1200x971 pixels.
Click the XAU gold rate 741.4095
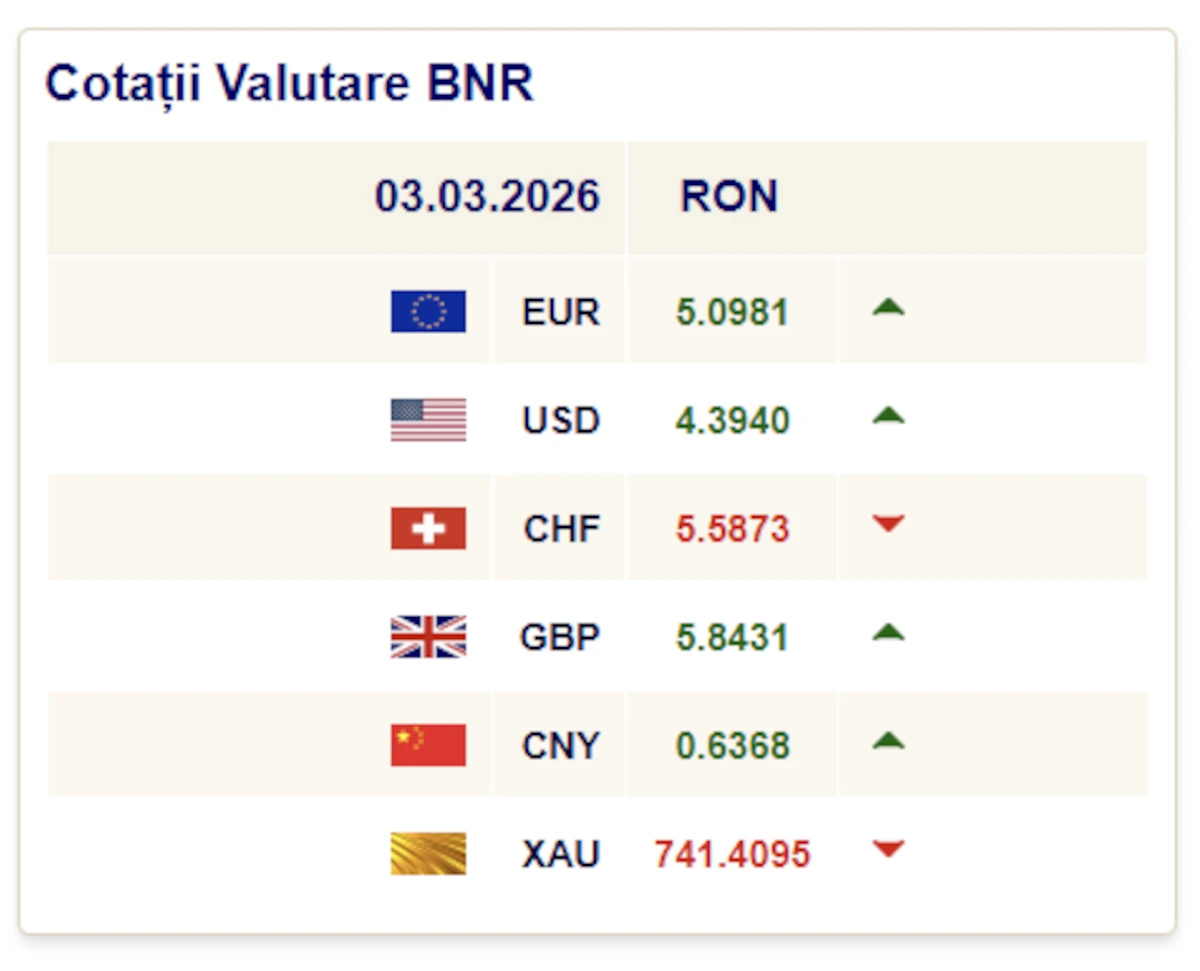pyautogui.click(x=732, y=855)
